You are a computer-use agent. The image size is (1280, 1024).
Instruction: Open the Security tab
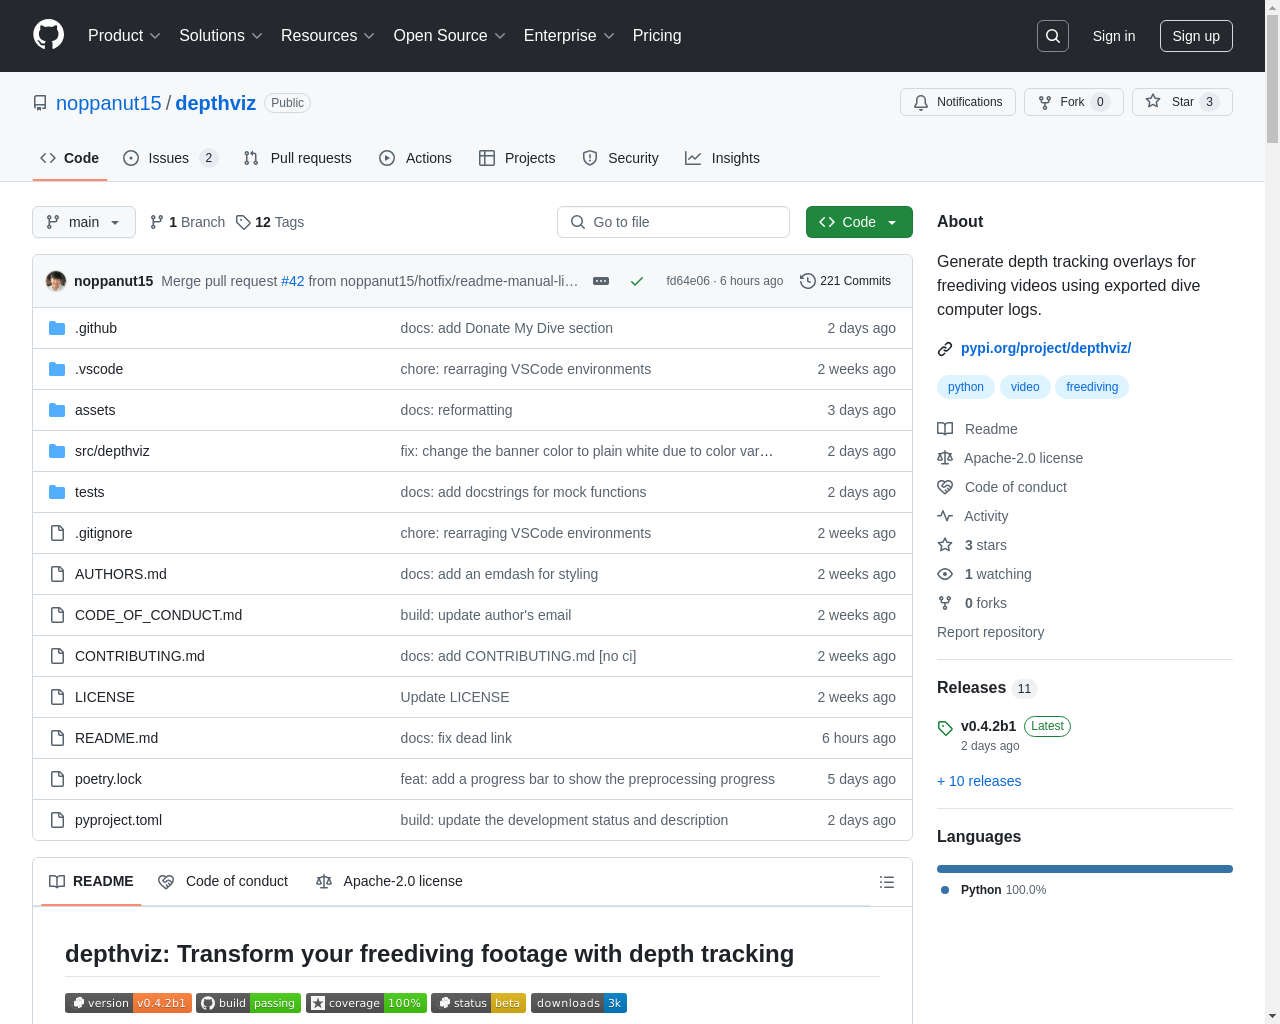point(620,158)
